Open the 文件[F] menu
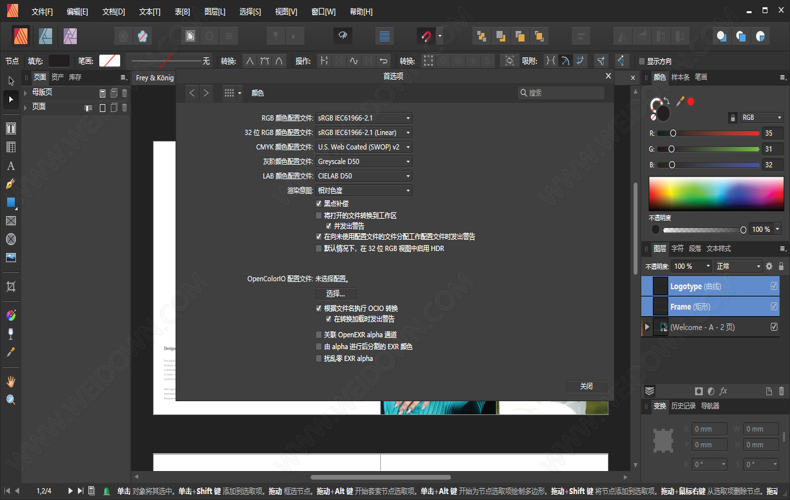Image resolution: width=790 pixels, height=500 pixels. [42, 12]
